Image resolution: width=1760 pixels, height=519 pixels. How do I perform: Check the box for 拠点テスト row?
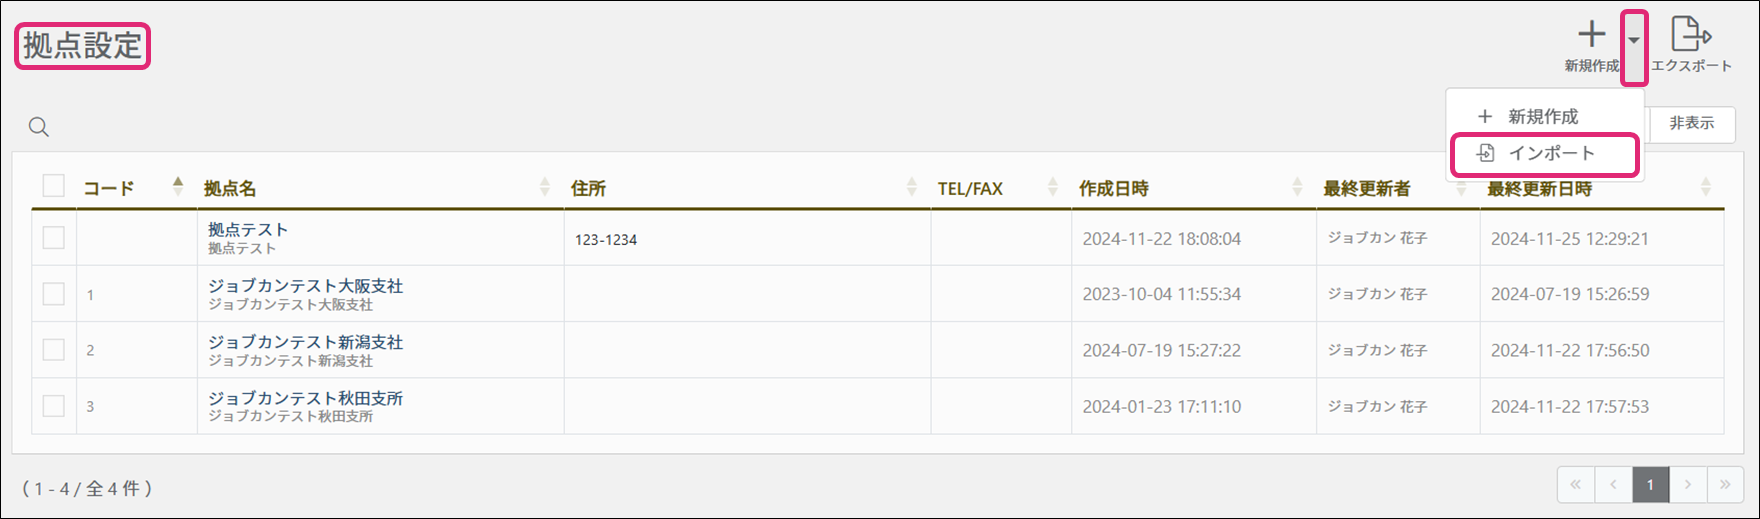click(x=54, y=238)
